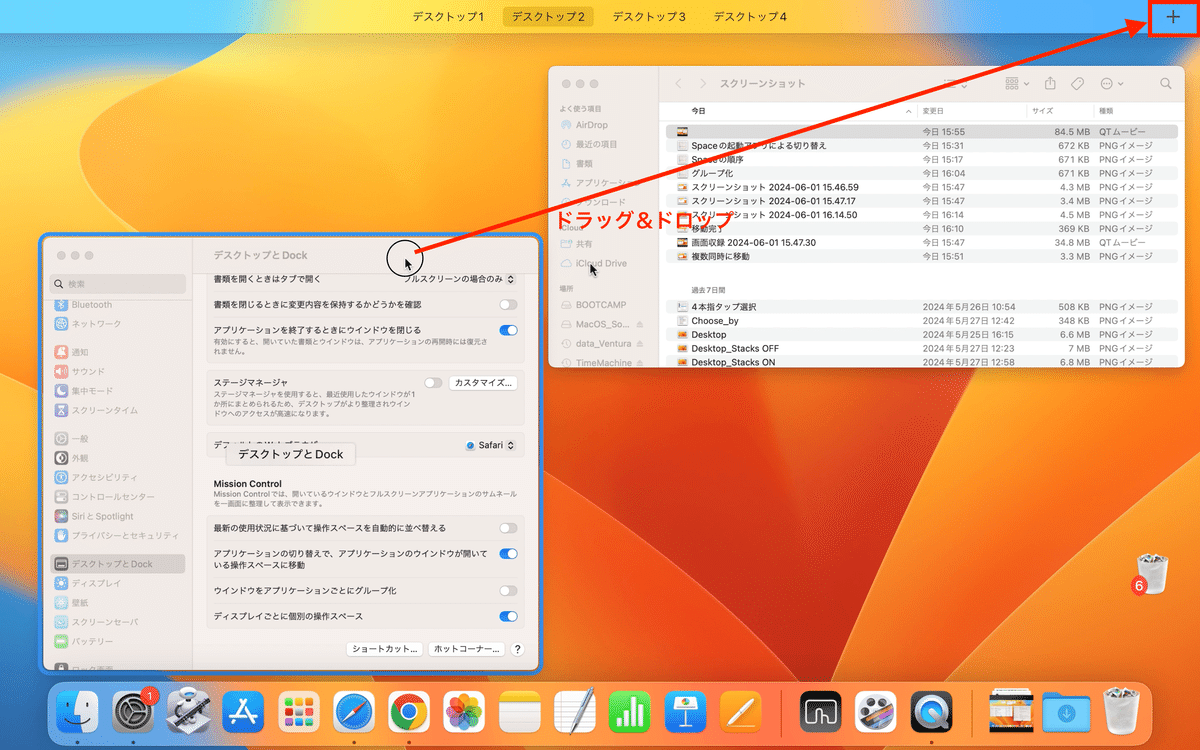Switch to デスクトップ3 space

(x=649, y=17)
